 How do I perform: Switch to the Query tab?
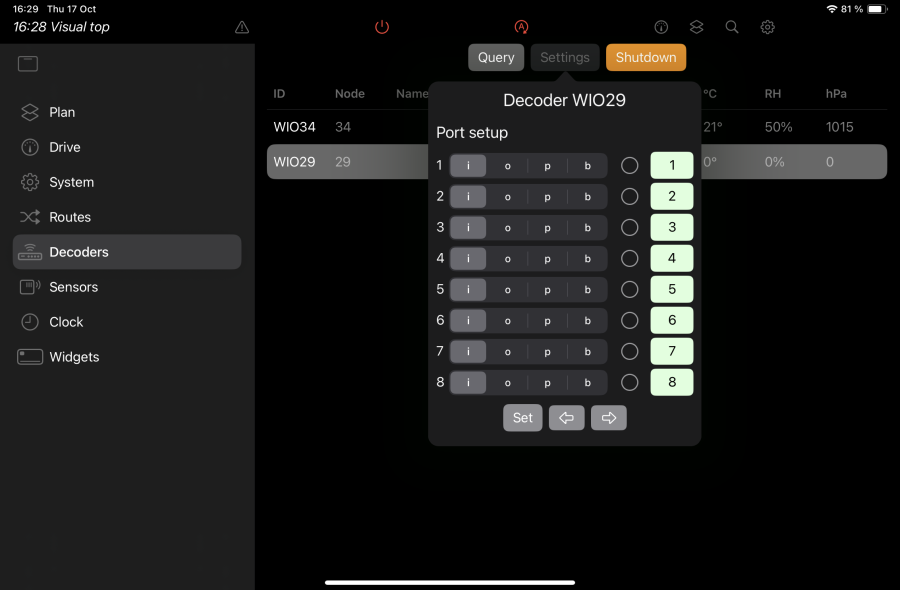(x=496, y=57)
